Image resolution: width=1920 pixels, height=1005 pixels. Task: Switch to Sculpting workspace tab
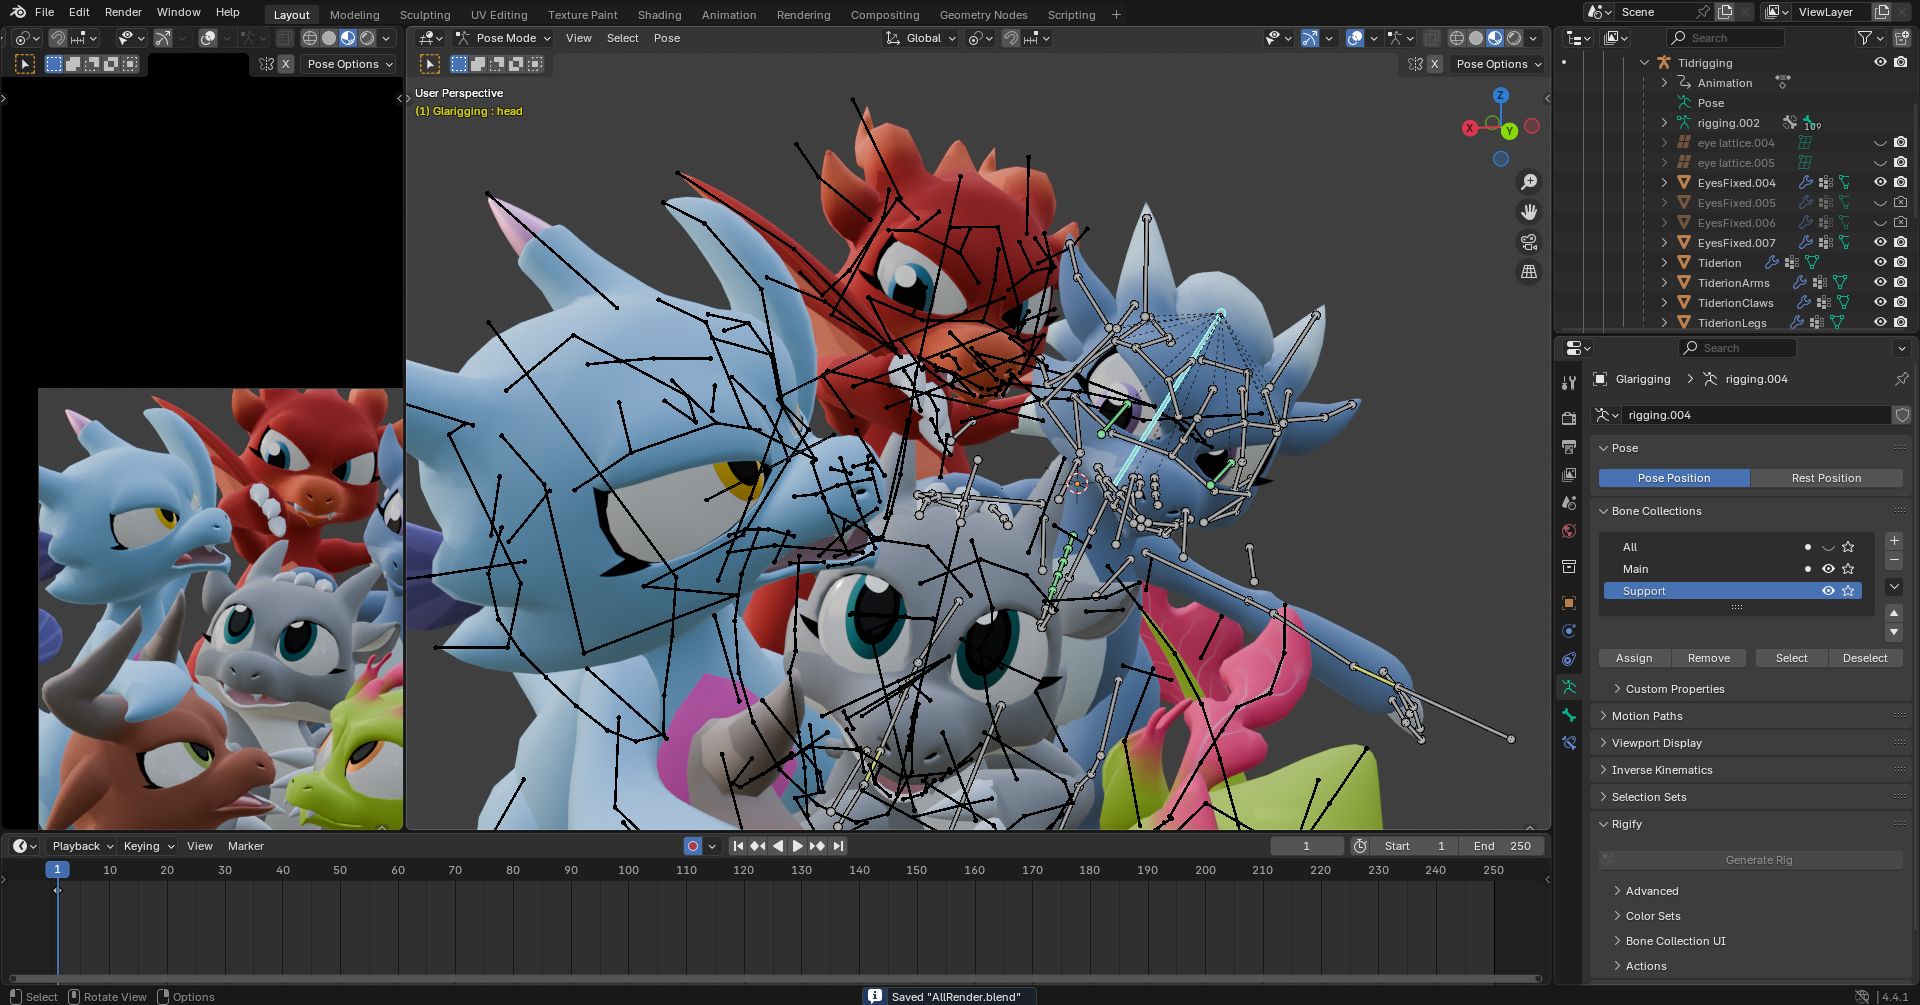[425, 15]
